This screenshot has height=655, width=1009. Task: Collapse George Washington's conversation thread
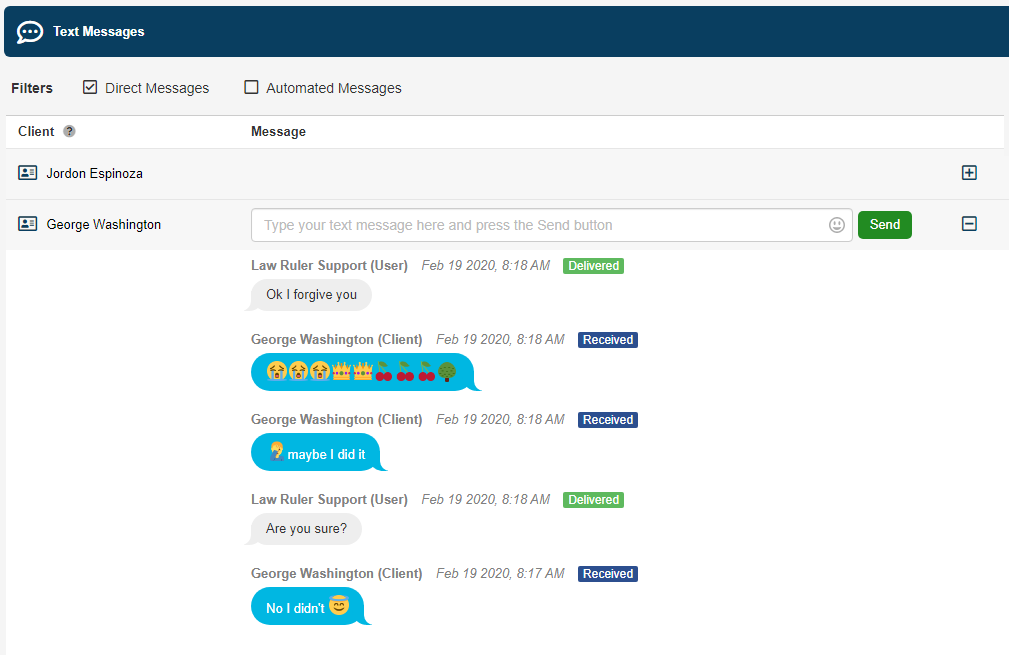pos(969,224)
